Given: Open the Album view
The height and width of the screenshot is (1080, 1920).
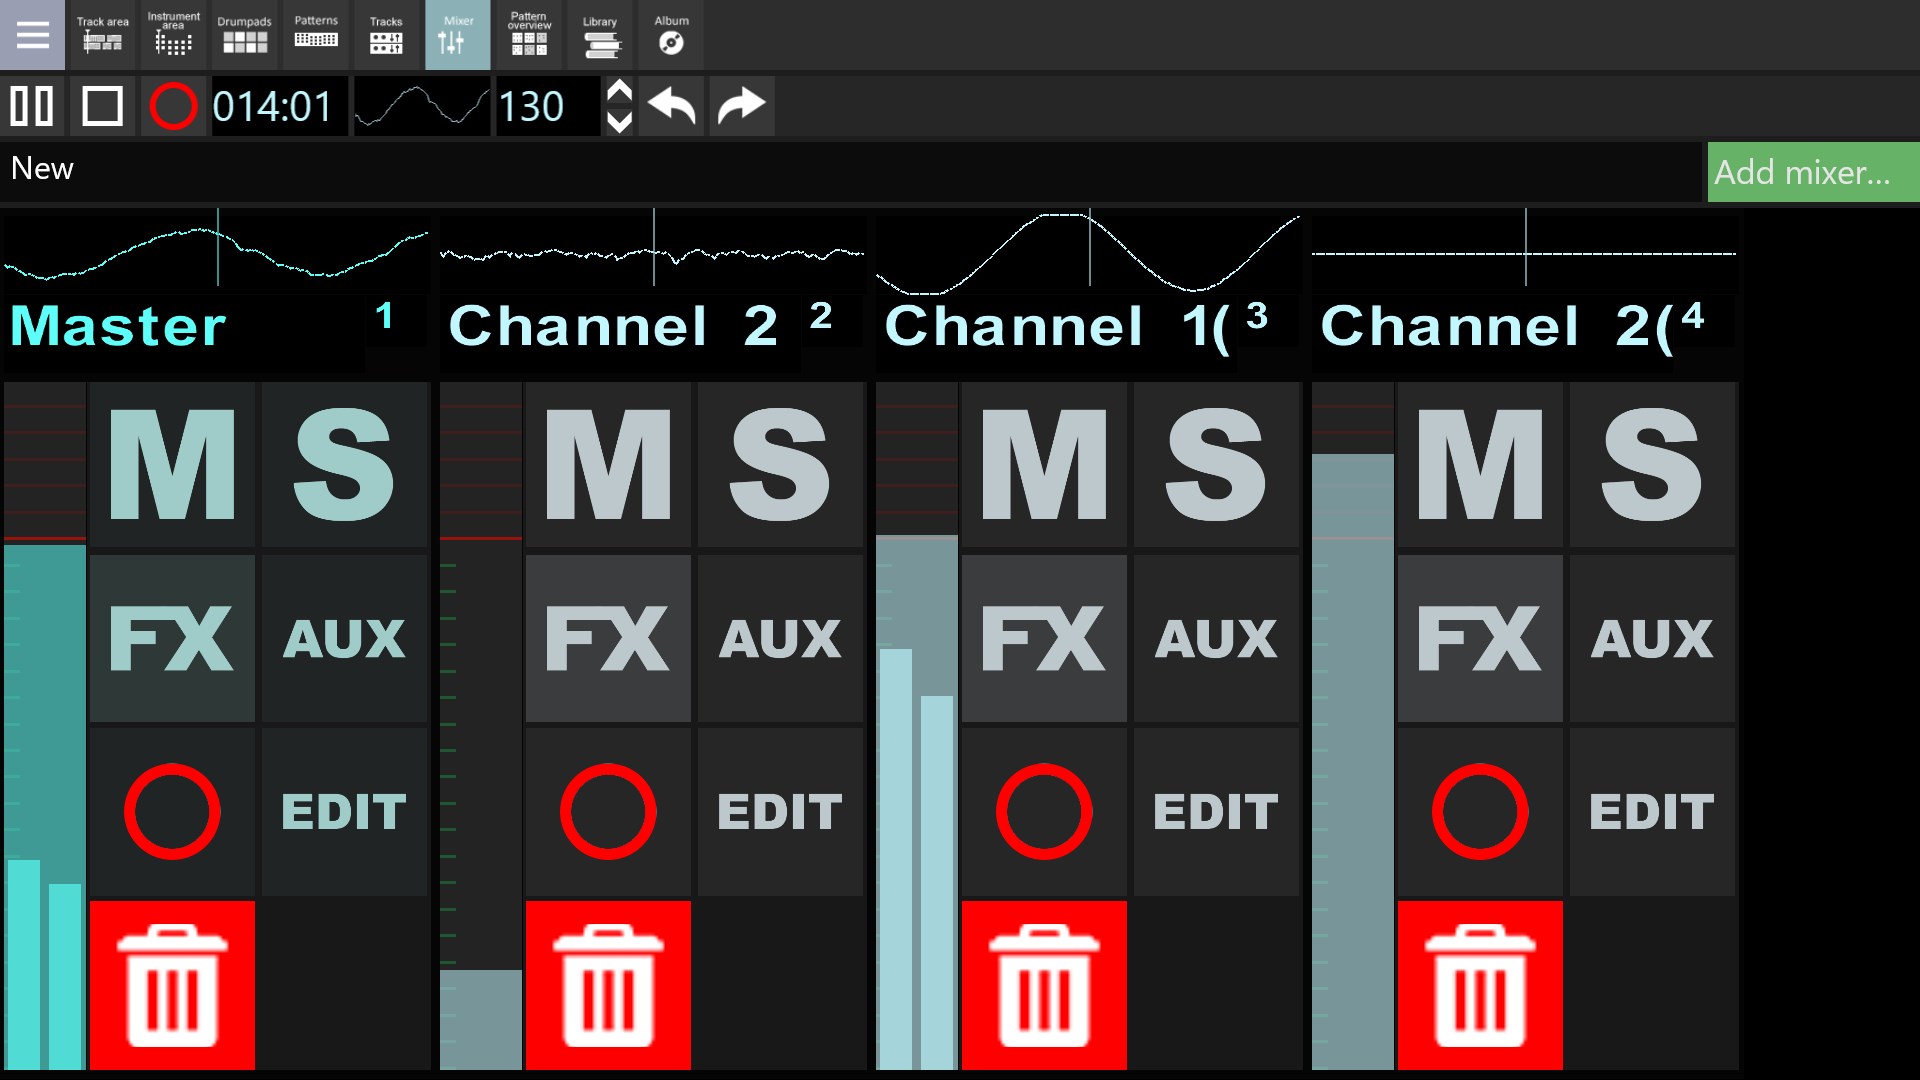Looking at the screenshot, I should pyautogui.click(x=670, y=35).
